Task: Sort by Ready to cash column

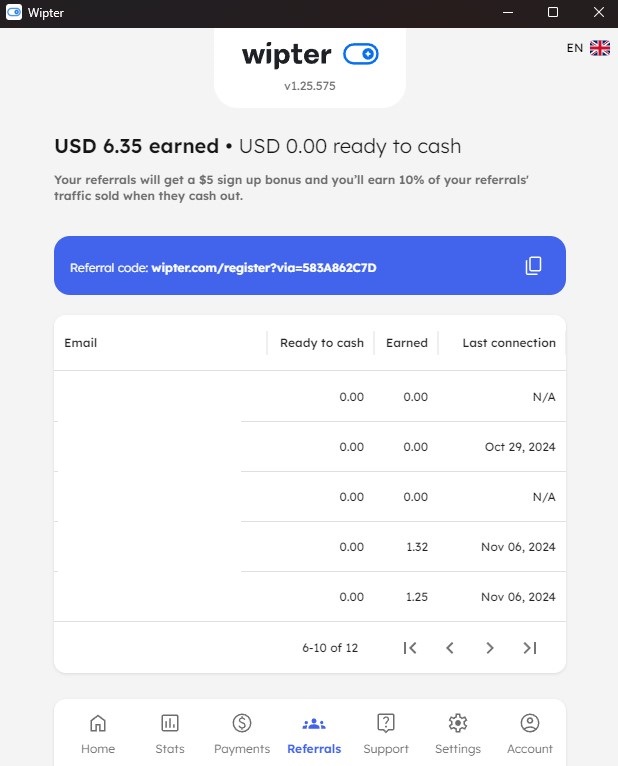Action: point(322,343)
